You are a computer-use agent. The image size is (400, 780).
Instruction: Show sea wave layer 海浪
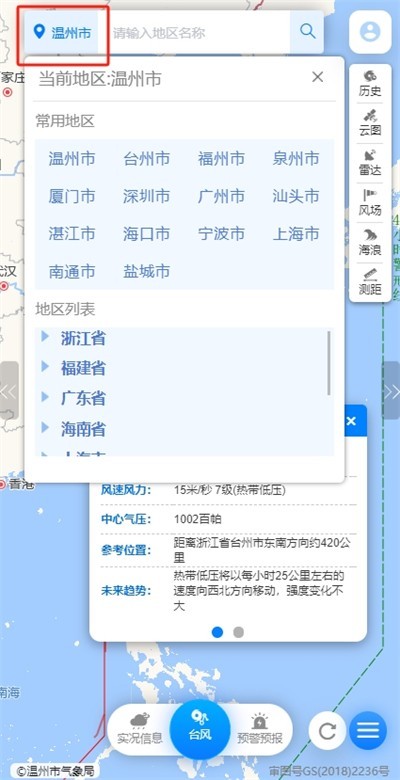[x=370, y=243]
